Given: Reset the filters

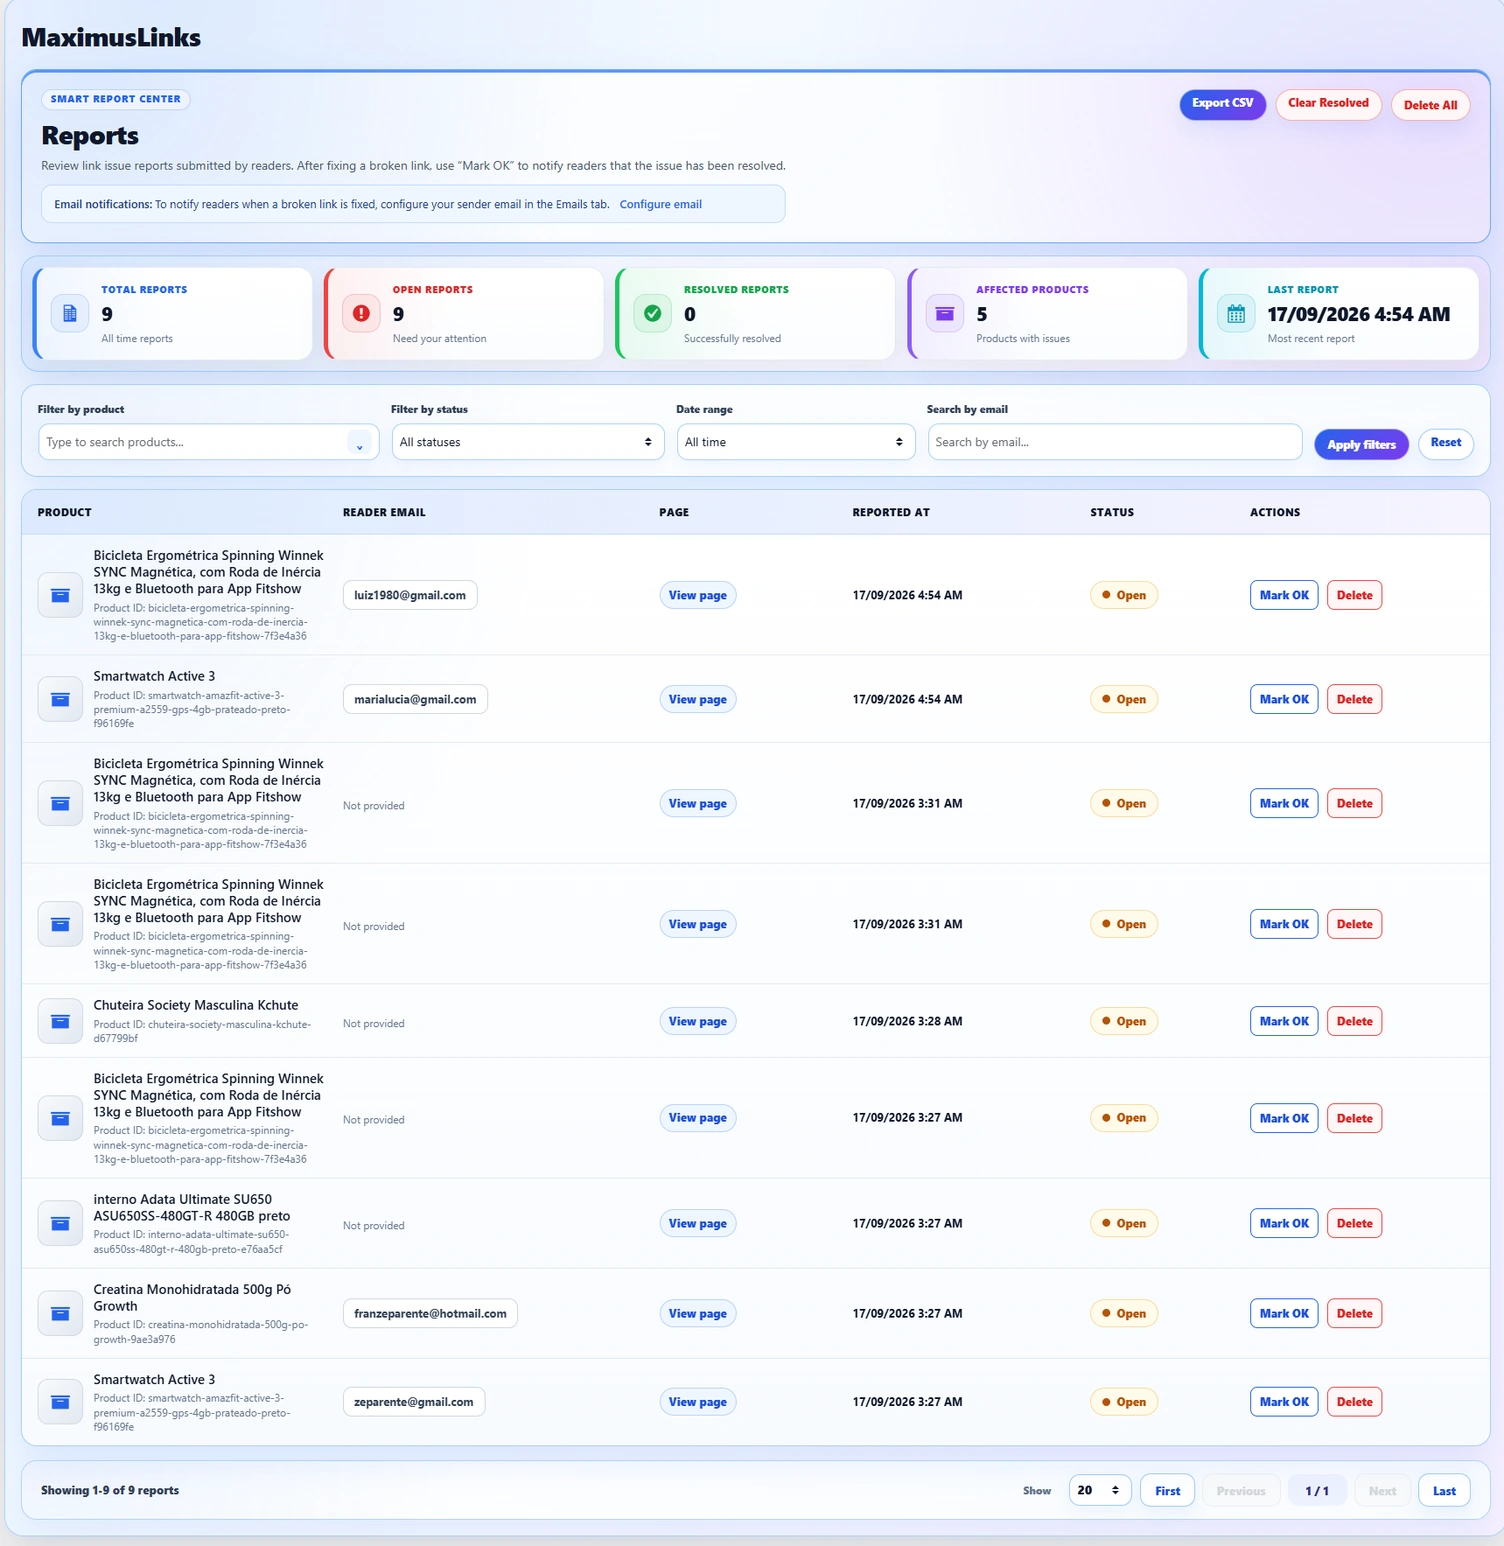Looking at the screenshot, I should (1446, 443).
